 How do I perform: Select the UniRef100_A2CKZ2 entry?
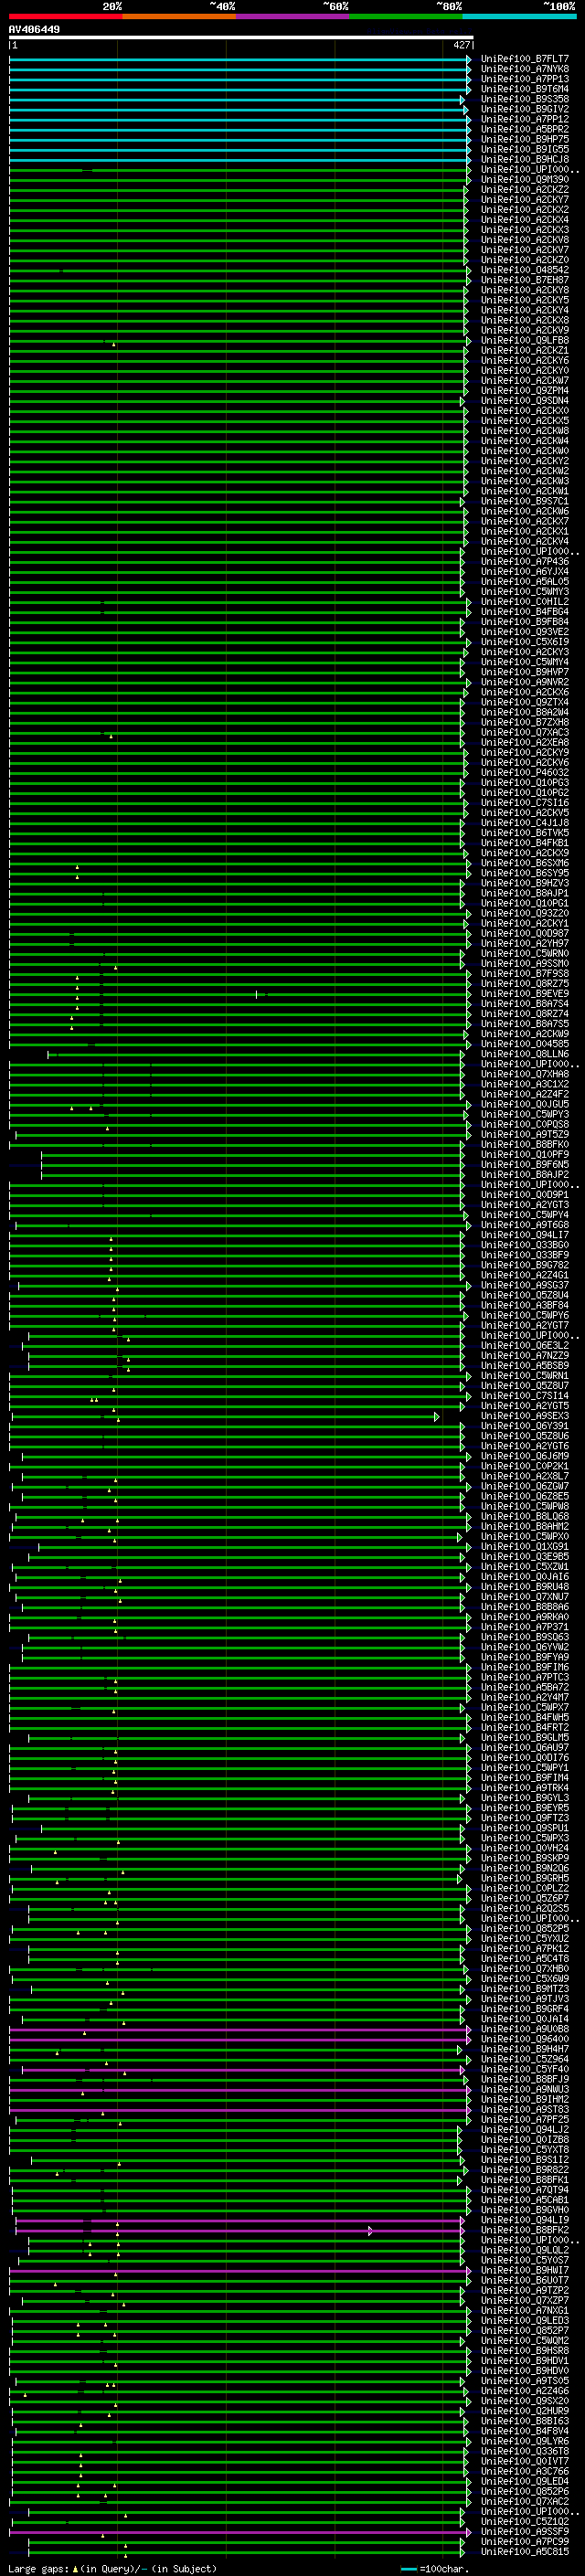pos(524,189)
